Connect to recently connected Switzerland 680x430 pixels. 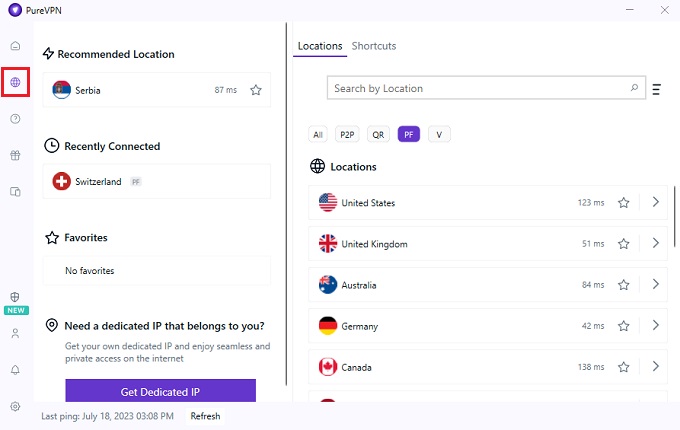point(157,181)
